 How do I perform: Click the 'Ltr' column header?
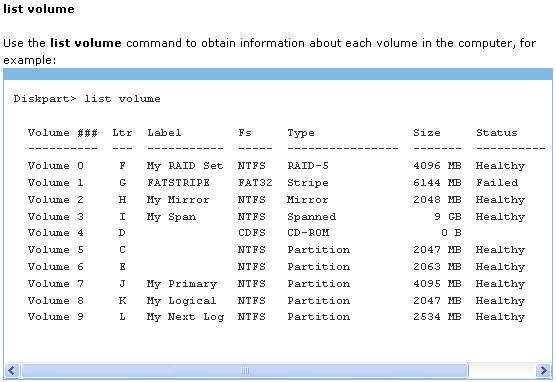coord(122,133)
